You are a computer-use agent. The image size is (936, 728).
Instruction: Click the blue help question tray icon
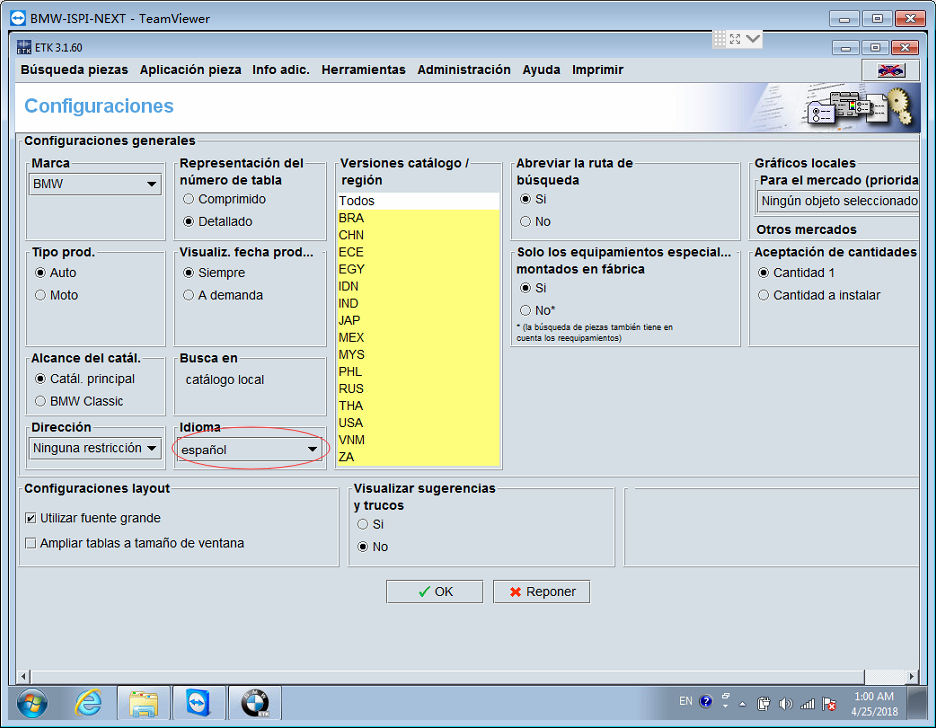pos(706,701)
